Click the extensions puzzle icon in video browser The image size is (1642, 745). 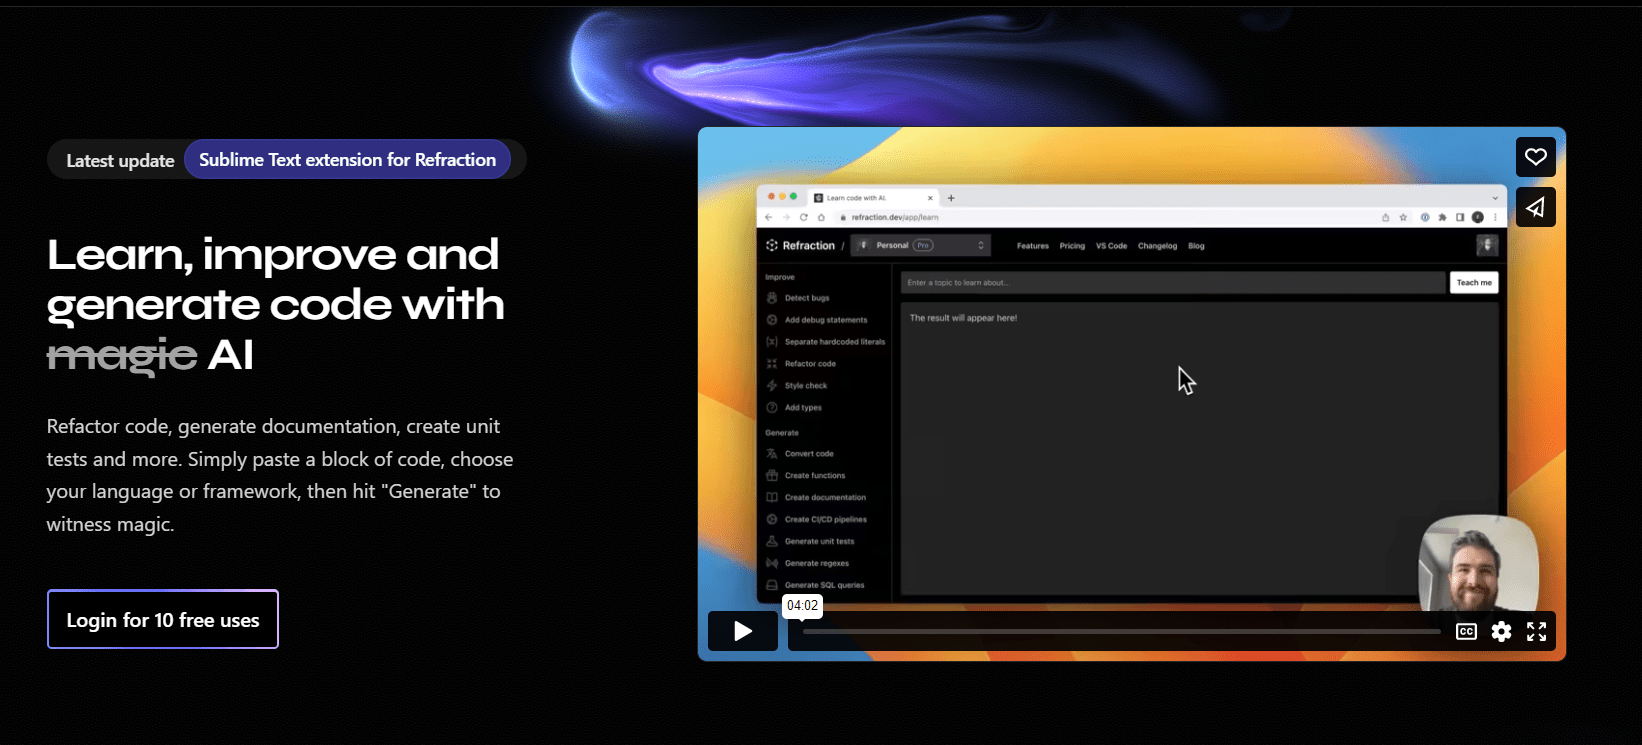1442,217
